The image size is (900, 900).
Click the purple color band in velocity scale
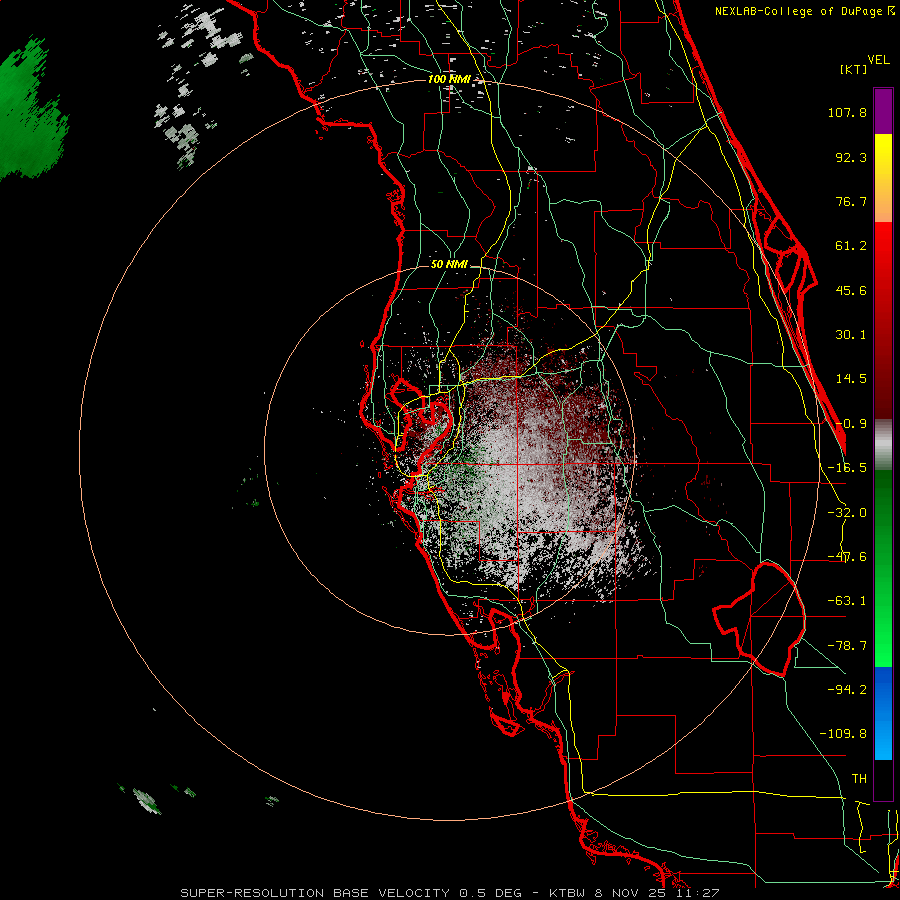pos(883,111)
